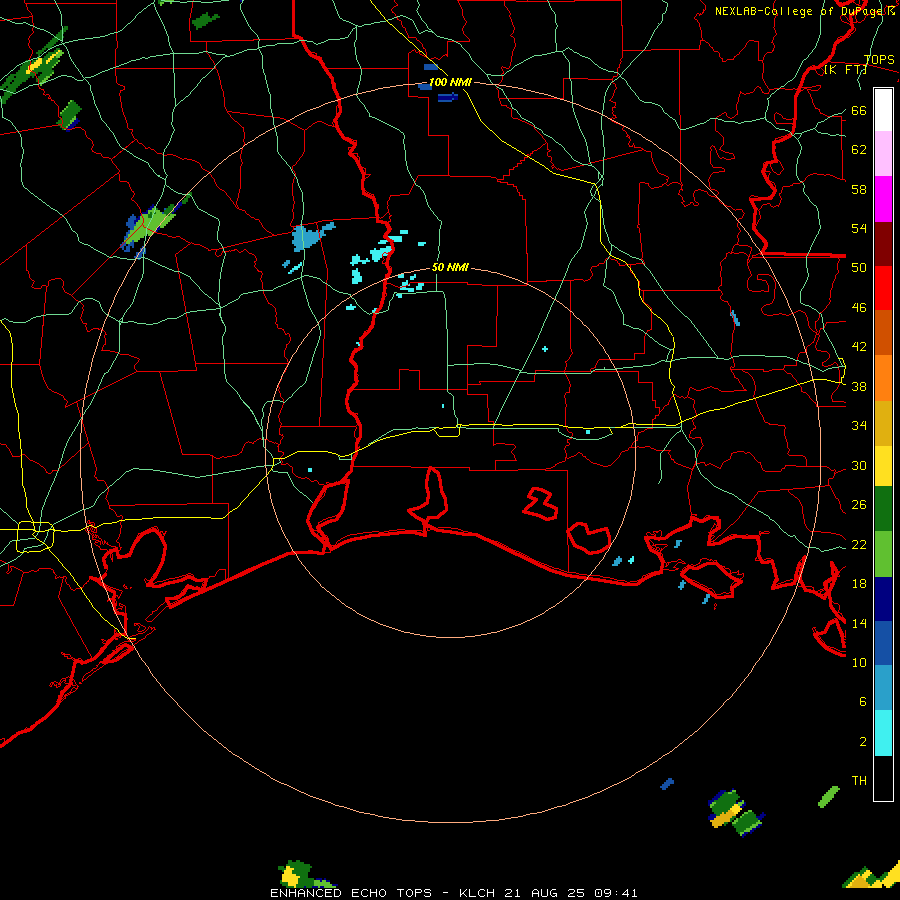Click the '50 NMI' range ring label
Viewport: 900px width, 900px height.
pos(450,267)
